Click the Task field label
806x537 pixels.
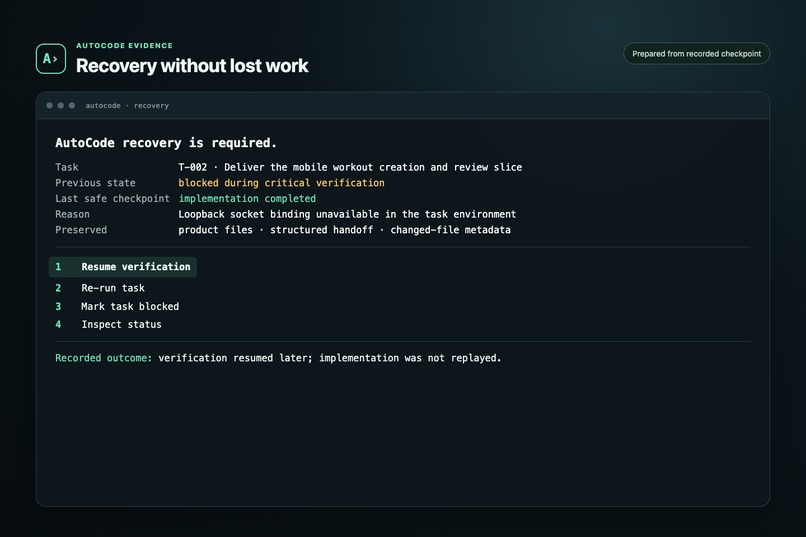click(x=67, y=167)
